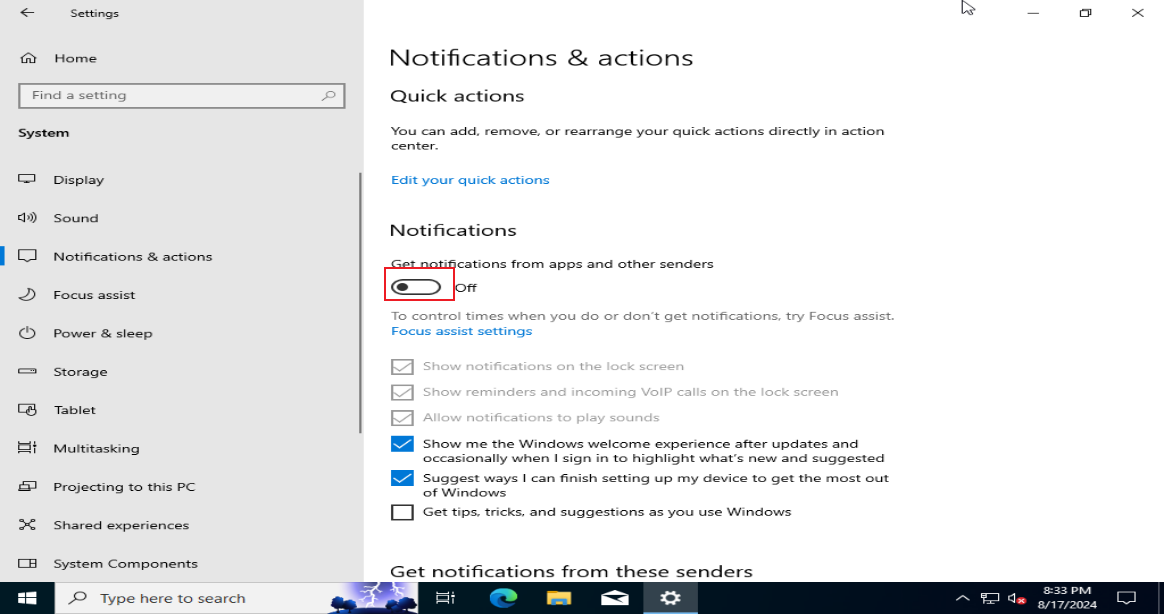Launch Microsoft Edge from the taskbar
Screen dimensions: 1164x614
click(503, 598)
